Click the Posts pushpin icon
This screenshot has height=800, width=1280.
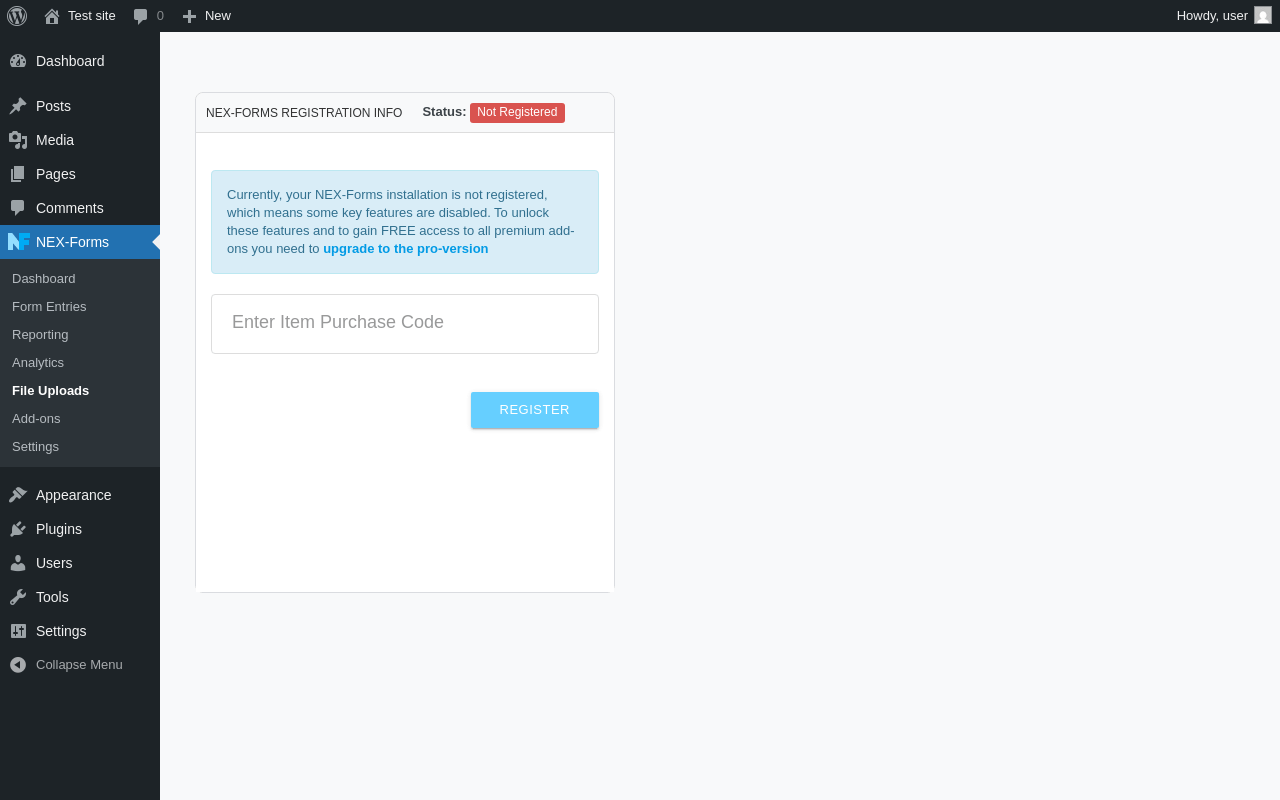pos(18,106)
